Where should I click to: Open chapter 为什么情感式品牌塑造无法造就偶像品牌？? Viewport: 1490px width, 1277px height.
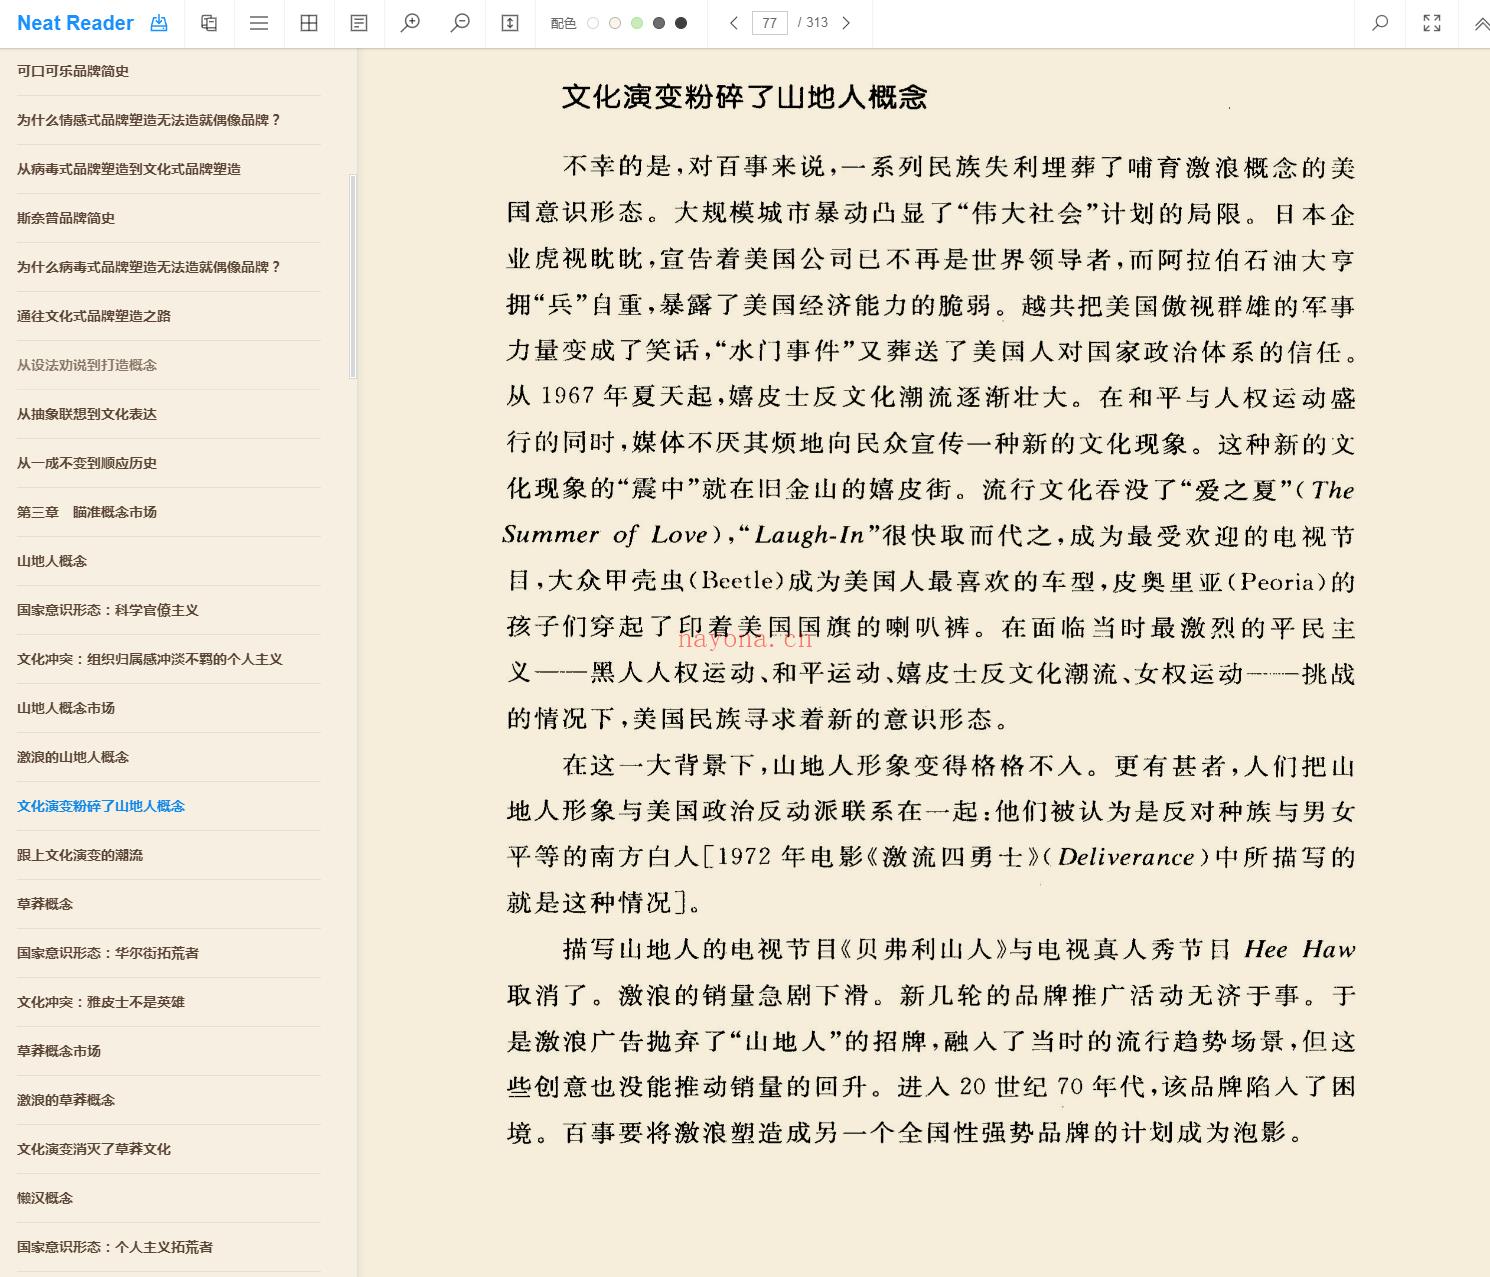point(149,120)
